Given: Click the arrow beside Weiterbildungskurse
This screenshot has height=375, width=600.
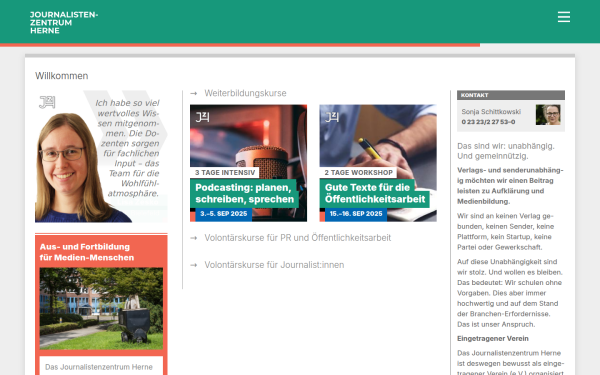Looking at the screenshot, I should (194, 93).
